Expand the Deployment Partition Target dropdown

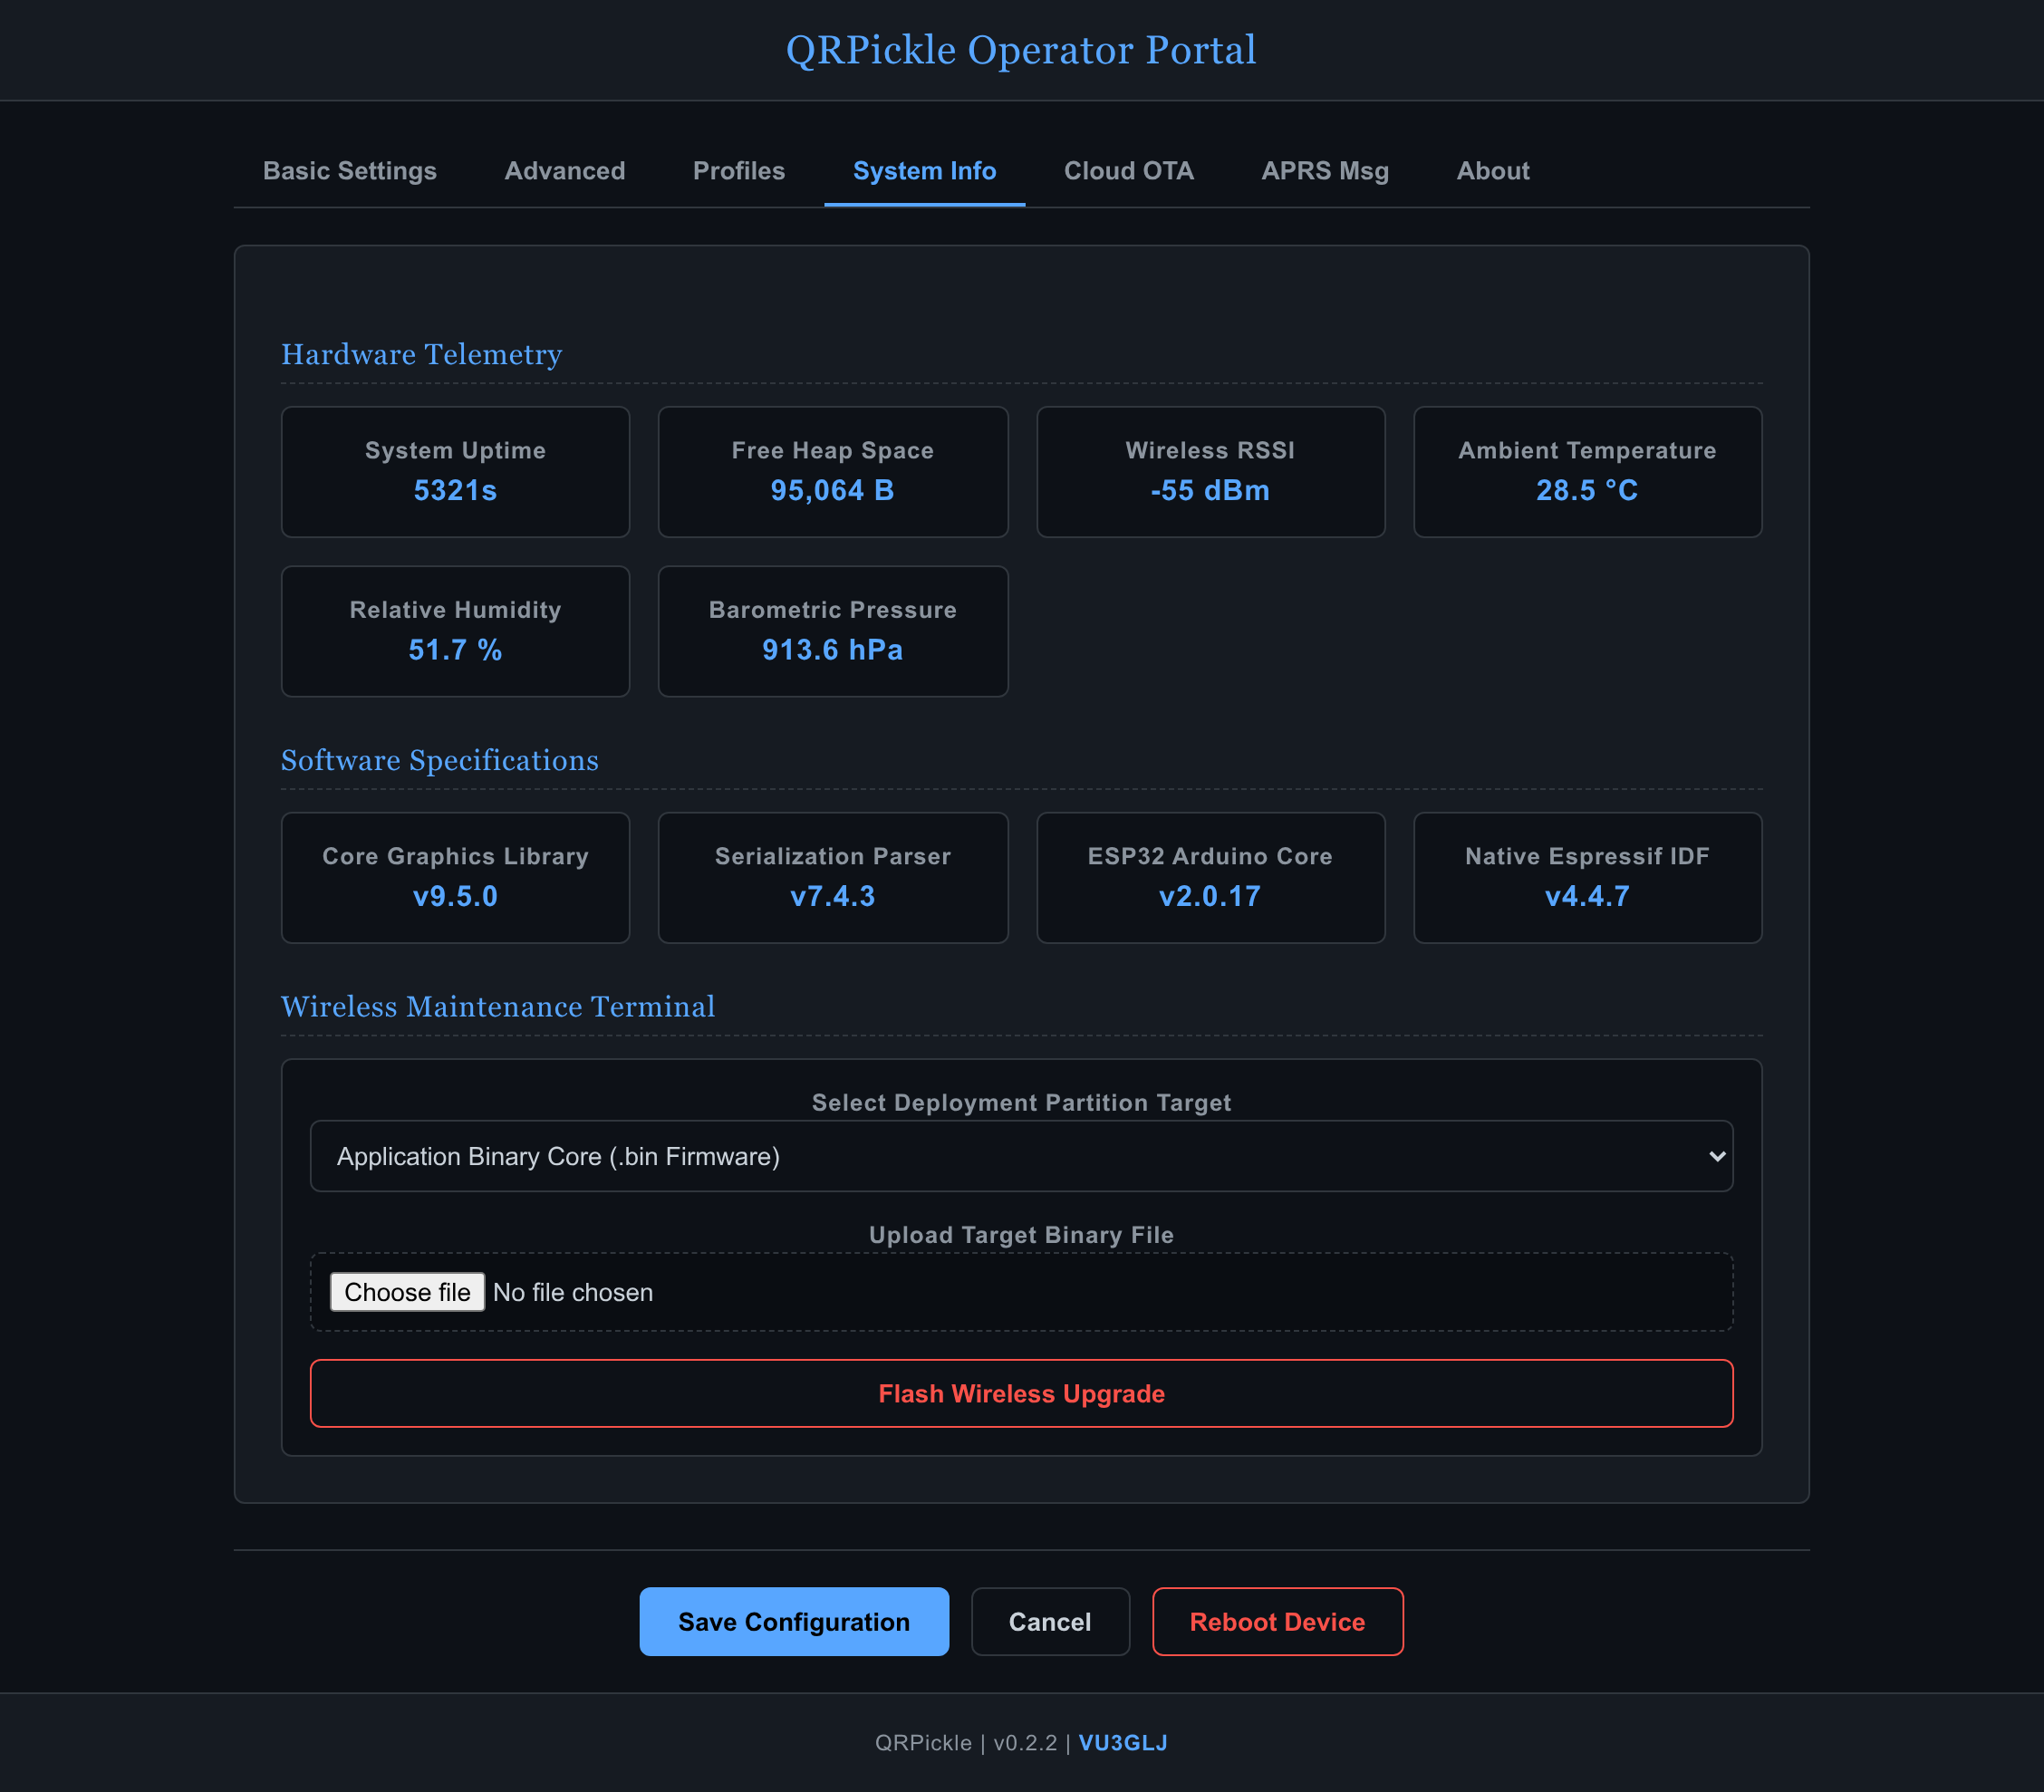(x=1021, y=1156)
